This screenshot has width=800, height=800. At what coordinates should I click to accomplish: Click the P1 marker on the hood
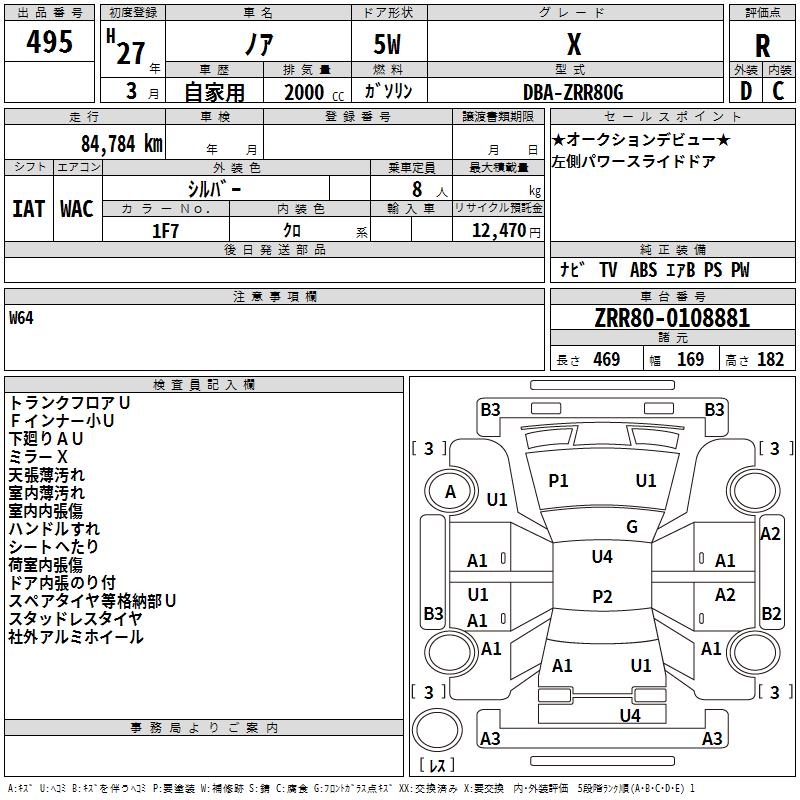[x=558, y=481]
